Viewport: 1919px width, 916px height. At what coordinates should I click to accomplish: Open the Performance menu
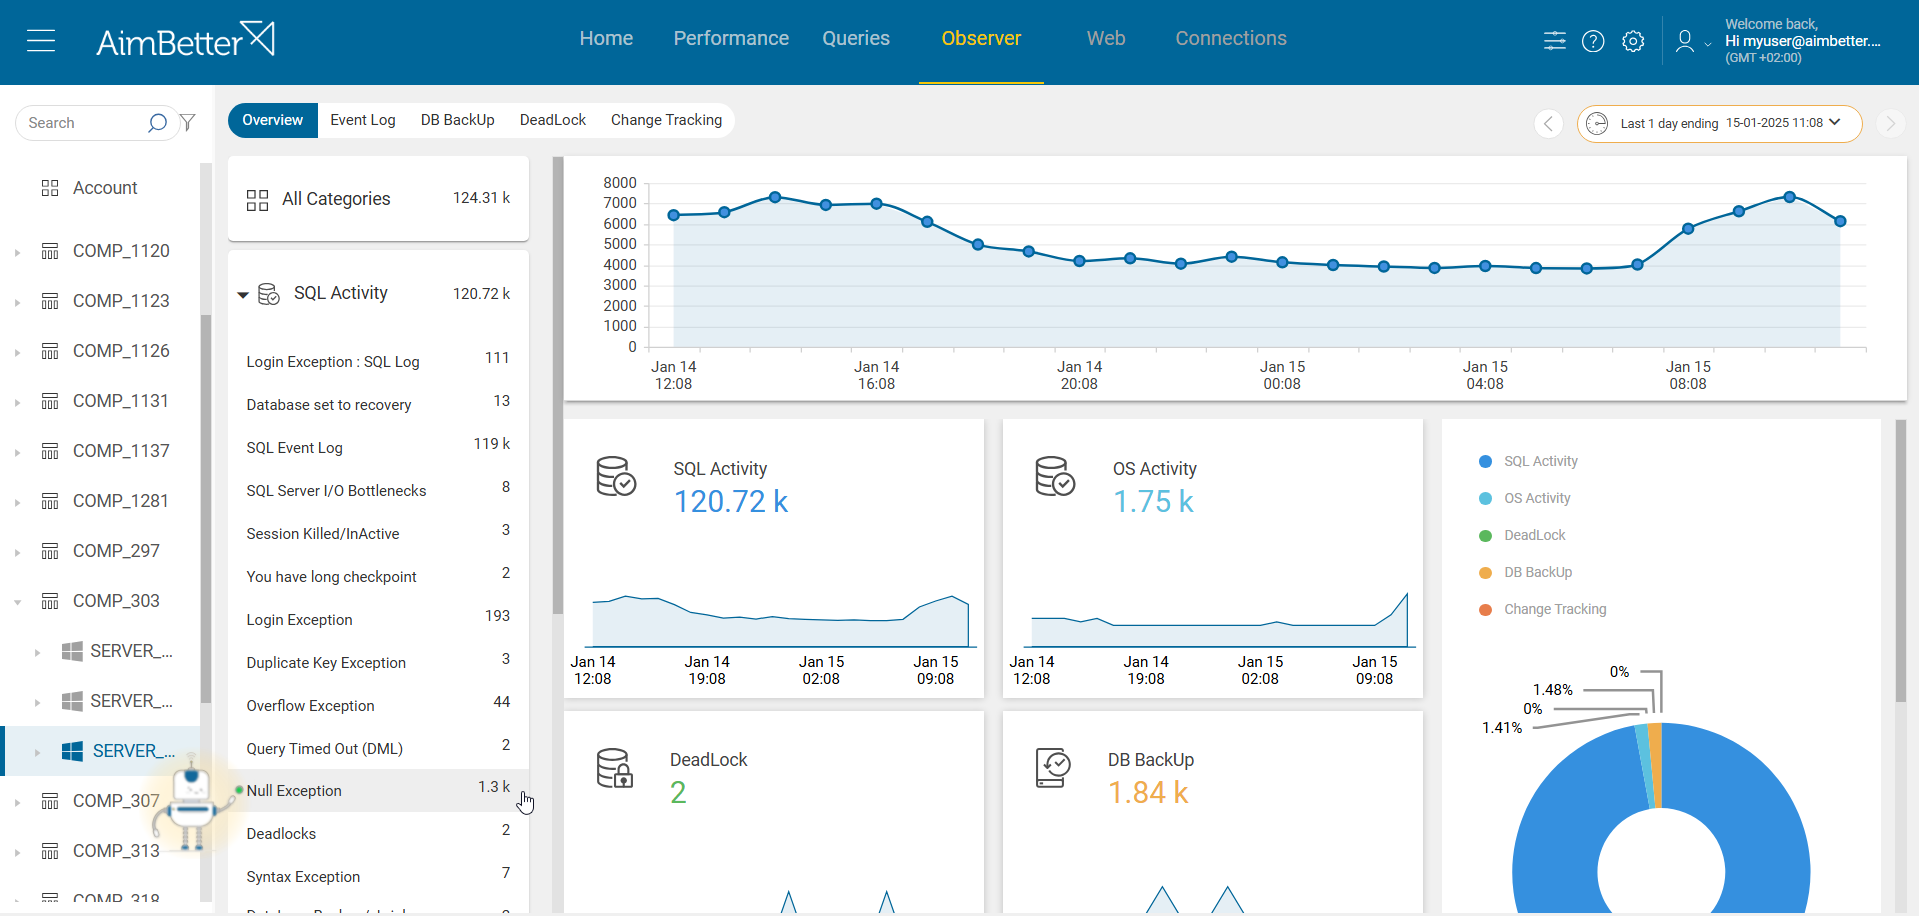point(731,38)
